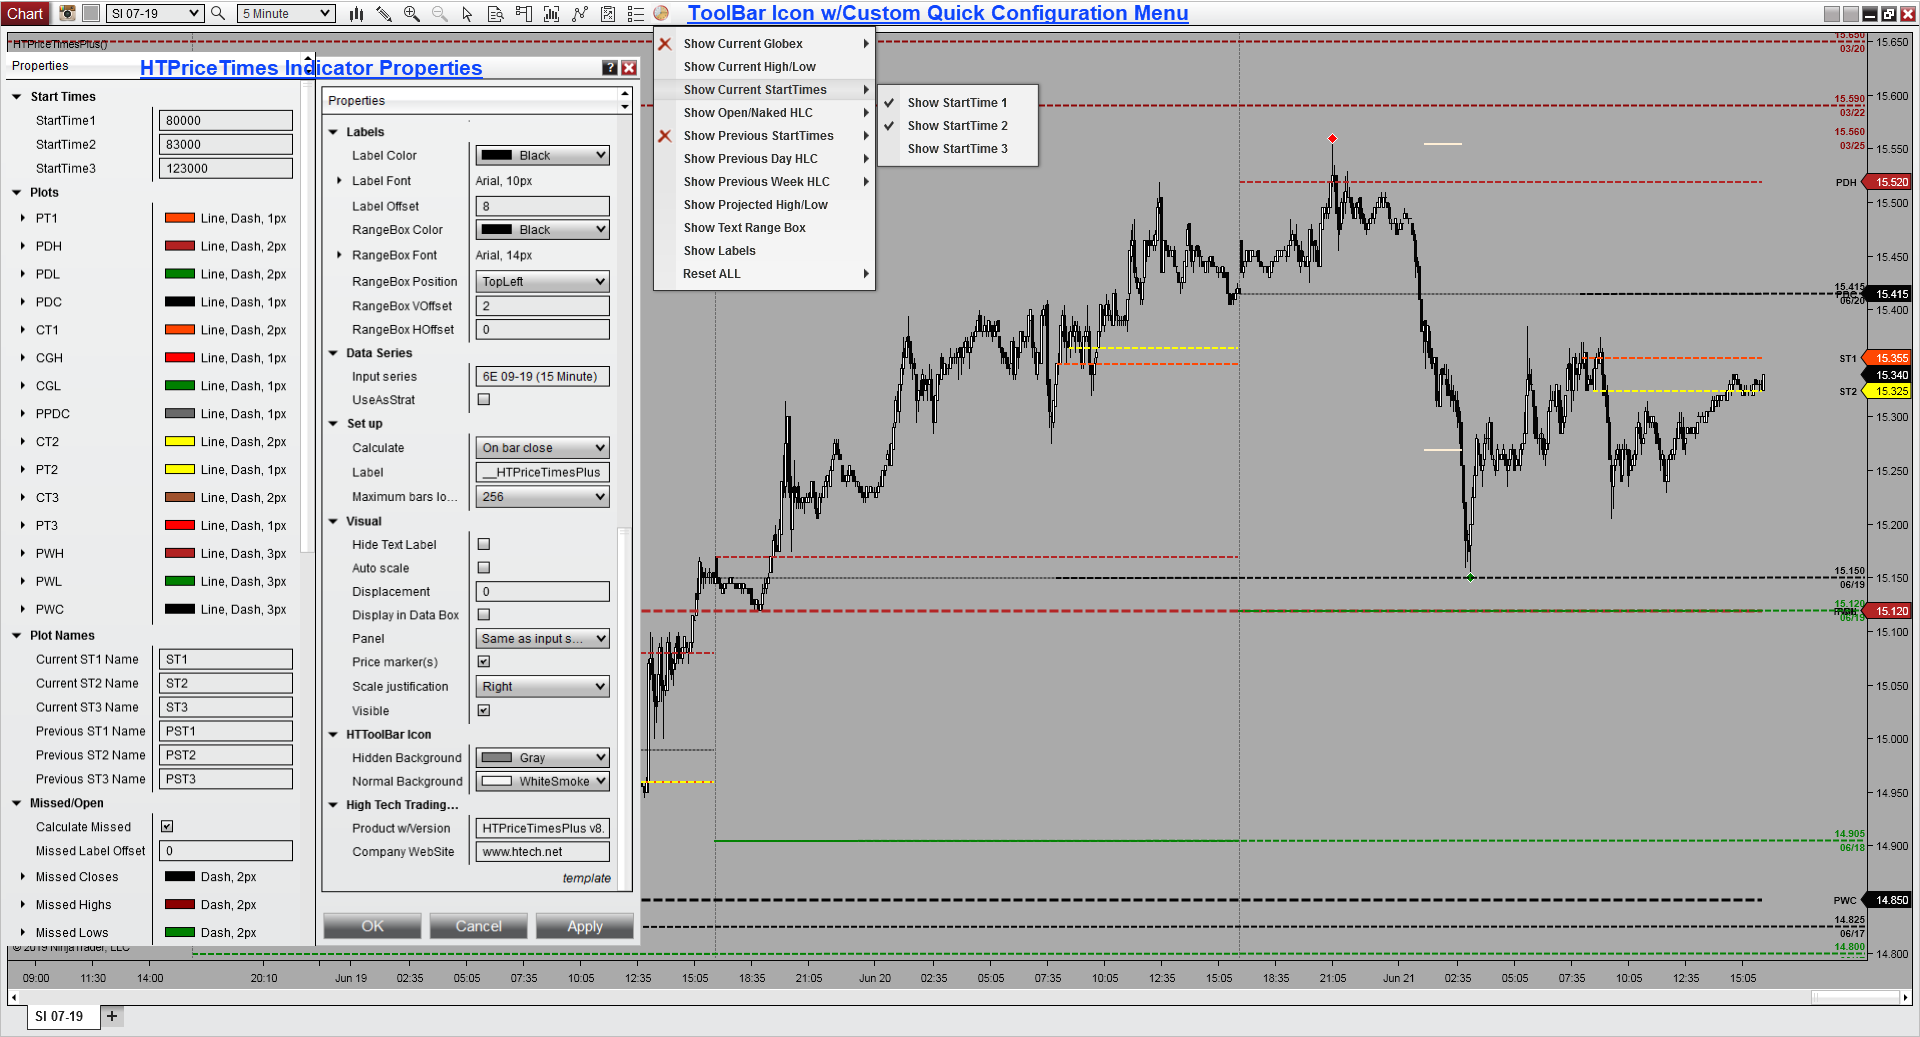Select the cursor pointer tool icon
The width and height of the screenshot is (1920, 1037).
click(467, 13)
